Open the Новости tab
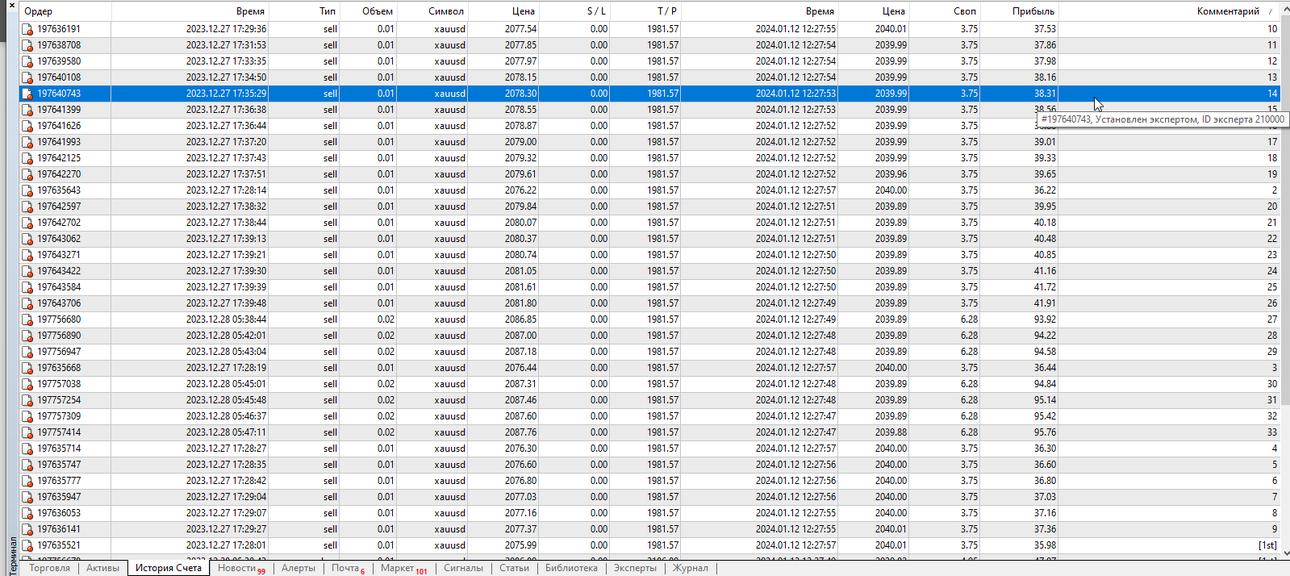 pyautogui.click(x=240, y=568)
